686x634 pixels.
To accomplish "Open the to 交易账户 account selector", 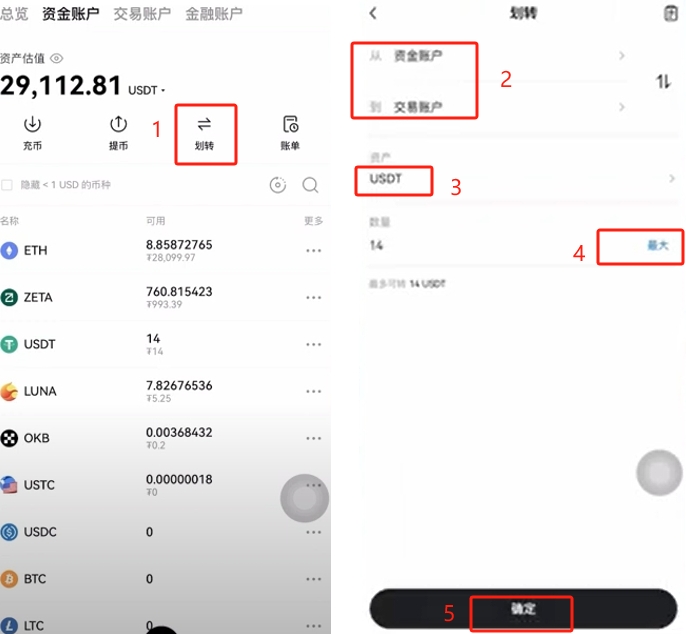I will [x=497, y=107].
